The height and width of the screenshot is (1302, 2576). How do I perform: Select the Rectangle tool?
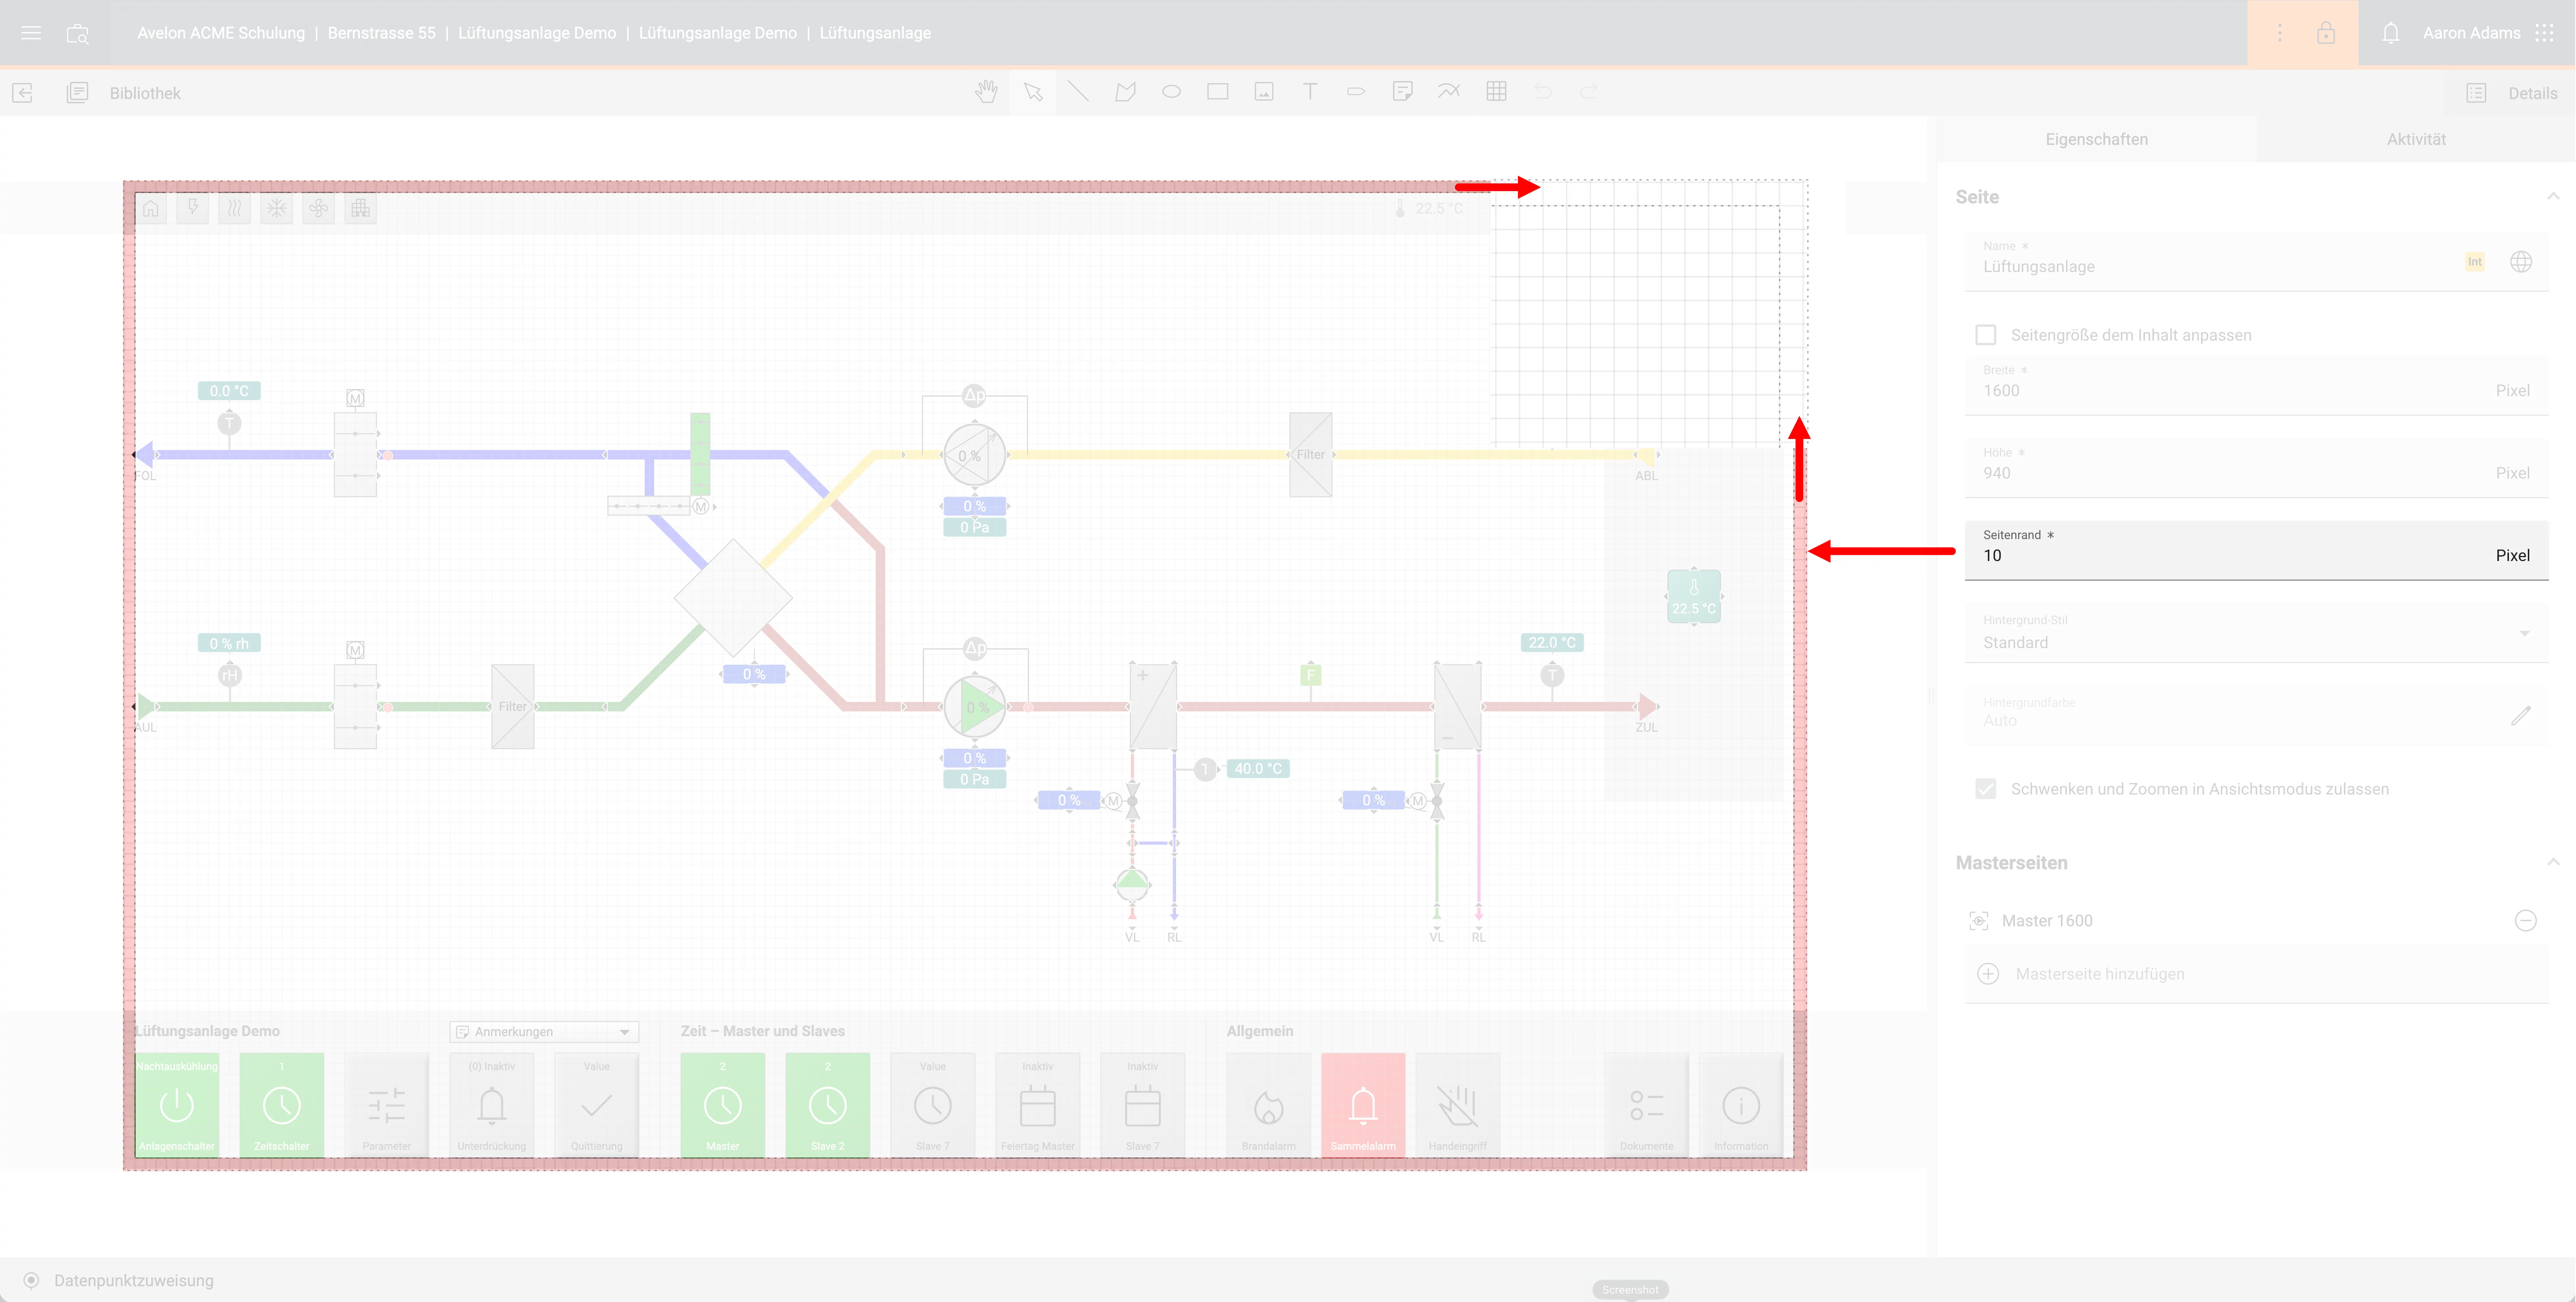coord(1217,92)
